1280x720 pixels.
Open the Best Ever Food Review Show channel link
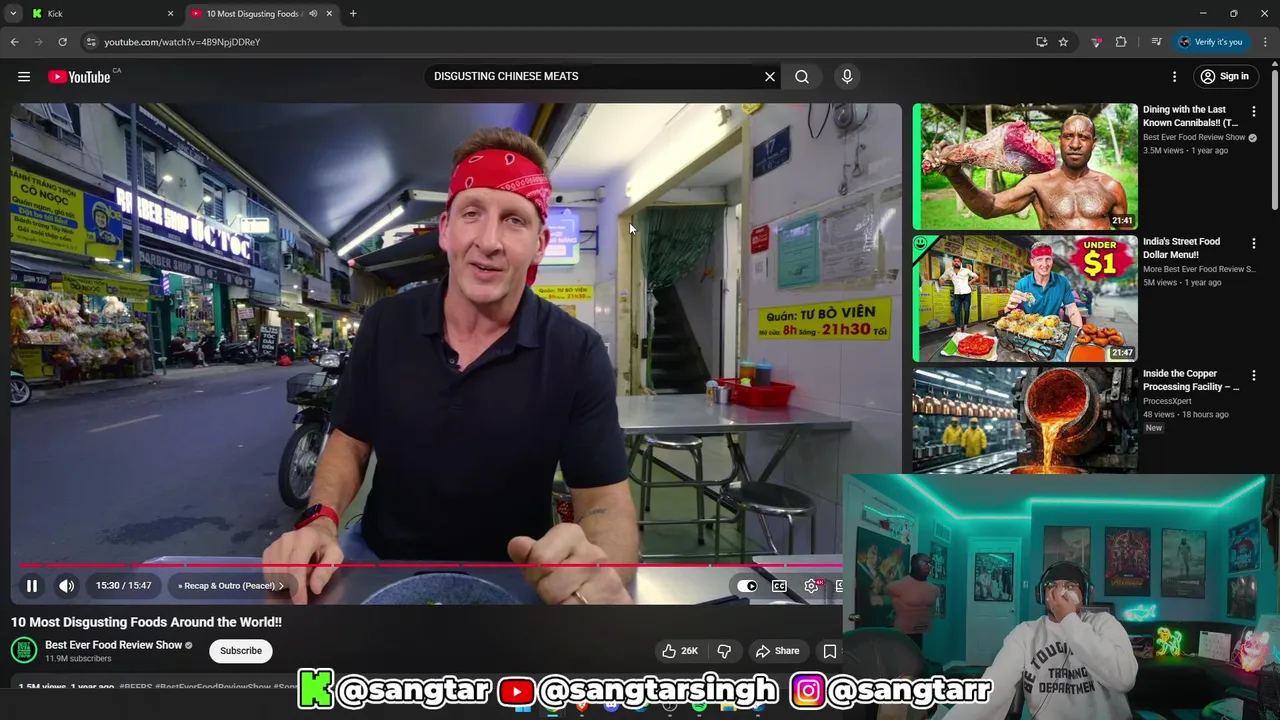point(114,645)
